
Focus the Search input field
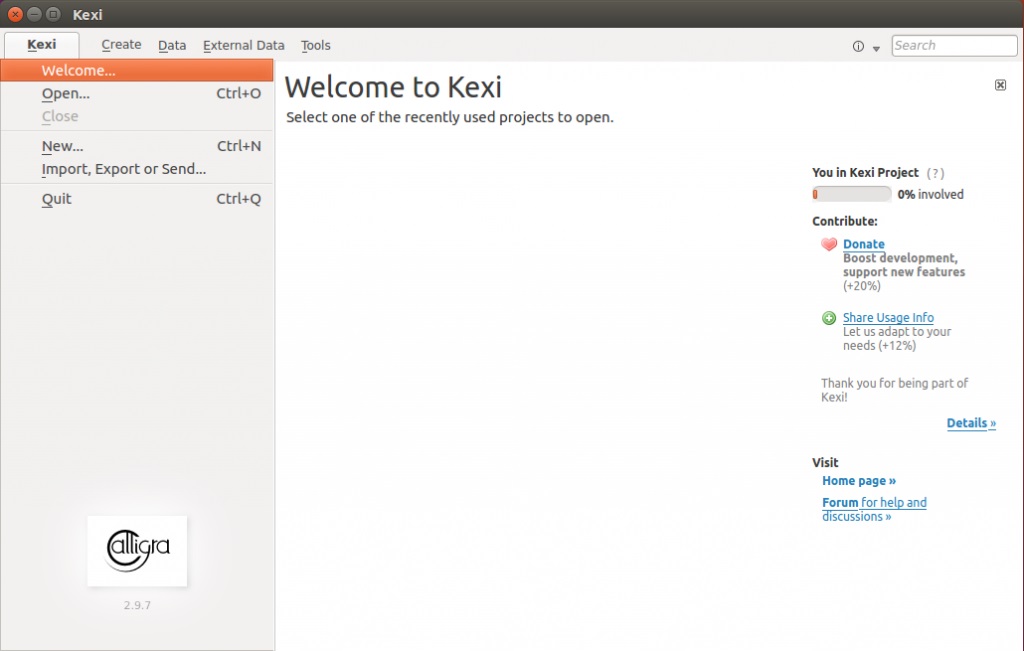click(954, 46)
